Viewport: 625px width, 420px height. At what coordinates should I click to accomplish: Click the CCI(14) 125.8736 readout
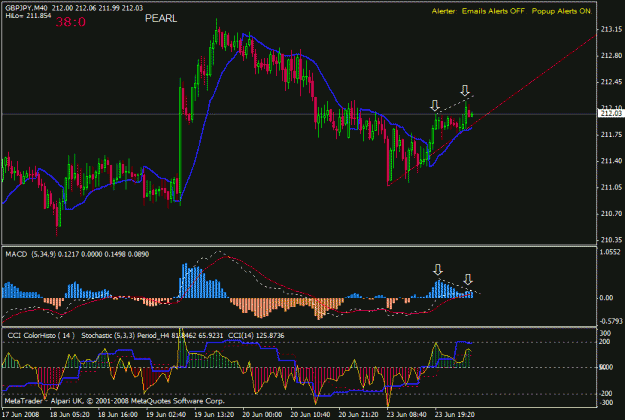point(256,336)
